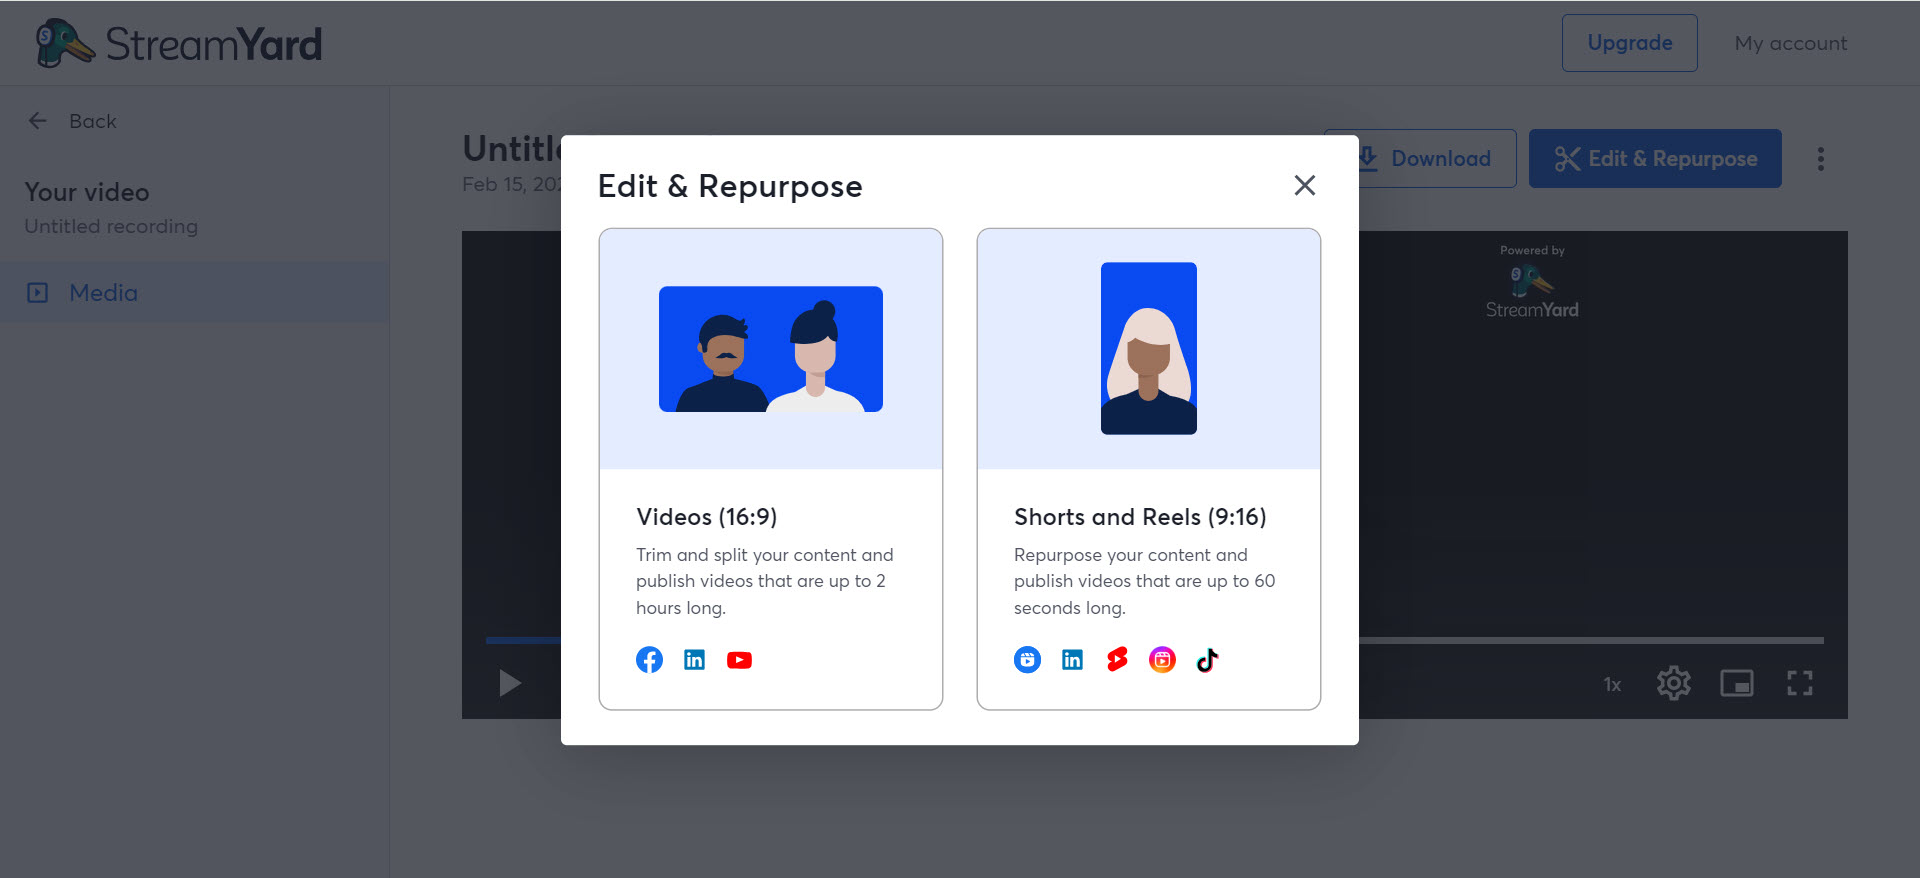Select the Videos (16:9) card
This screenshot has height=878, width=1920.
click(x=771, y=469)
